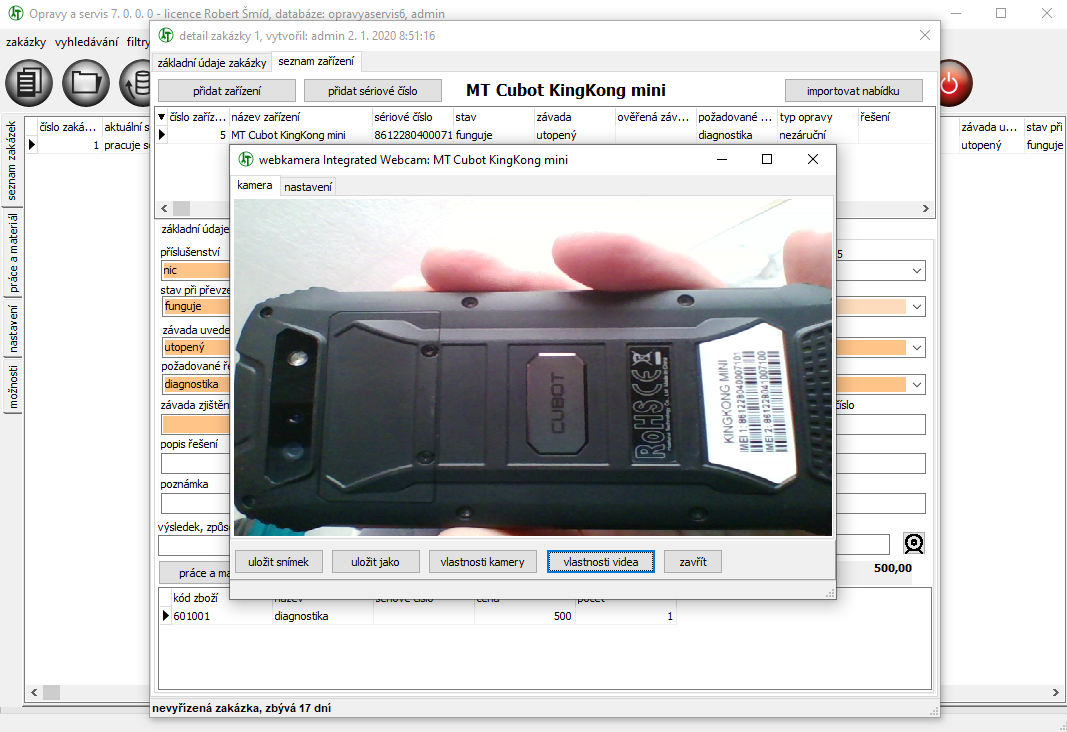This screenshot has height=732, width=1067.
Task: Expand dropdown arrow on the utopený field row
Action: point(917,348)
